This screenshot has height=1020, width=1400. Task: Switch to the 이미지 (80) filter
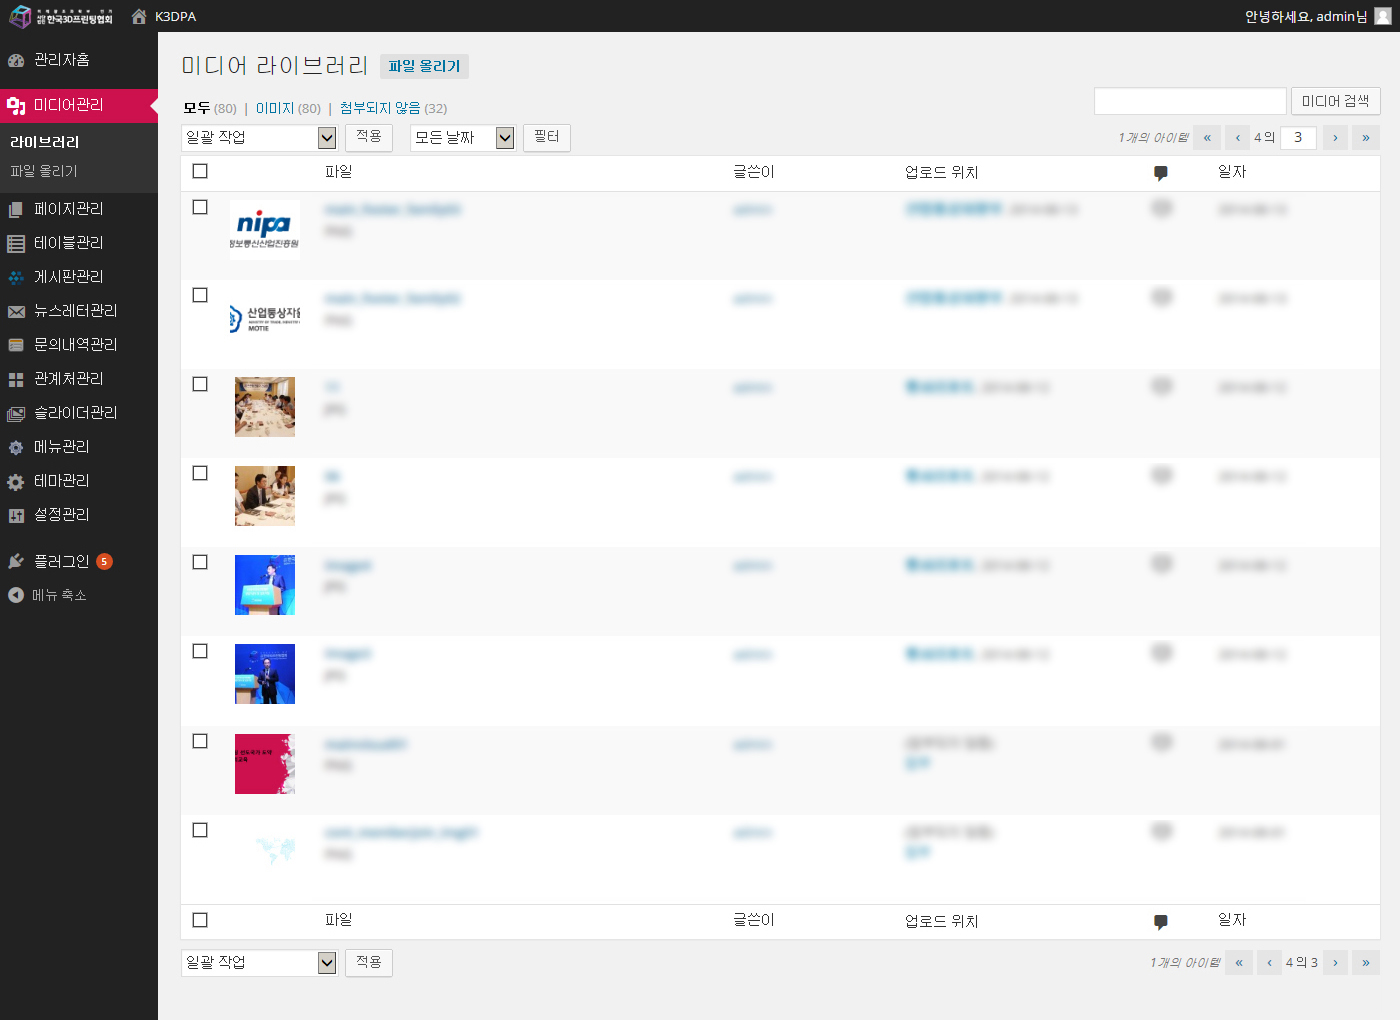[x=275, y=108]
